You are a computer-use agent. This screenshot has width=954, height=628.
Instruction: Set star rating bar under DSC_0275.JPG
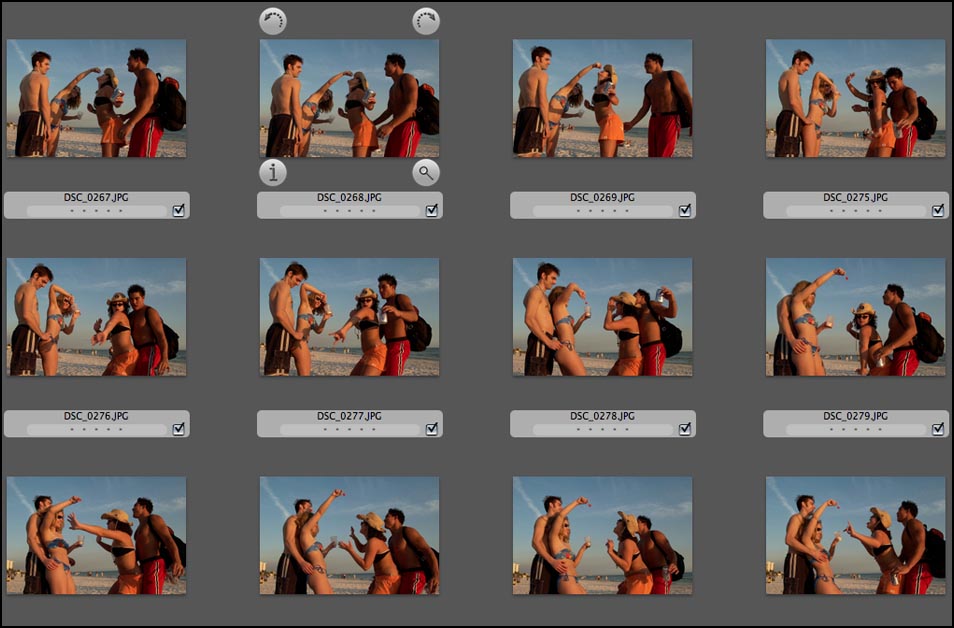[856, 211]
